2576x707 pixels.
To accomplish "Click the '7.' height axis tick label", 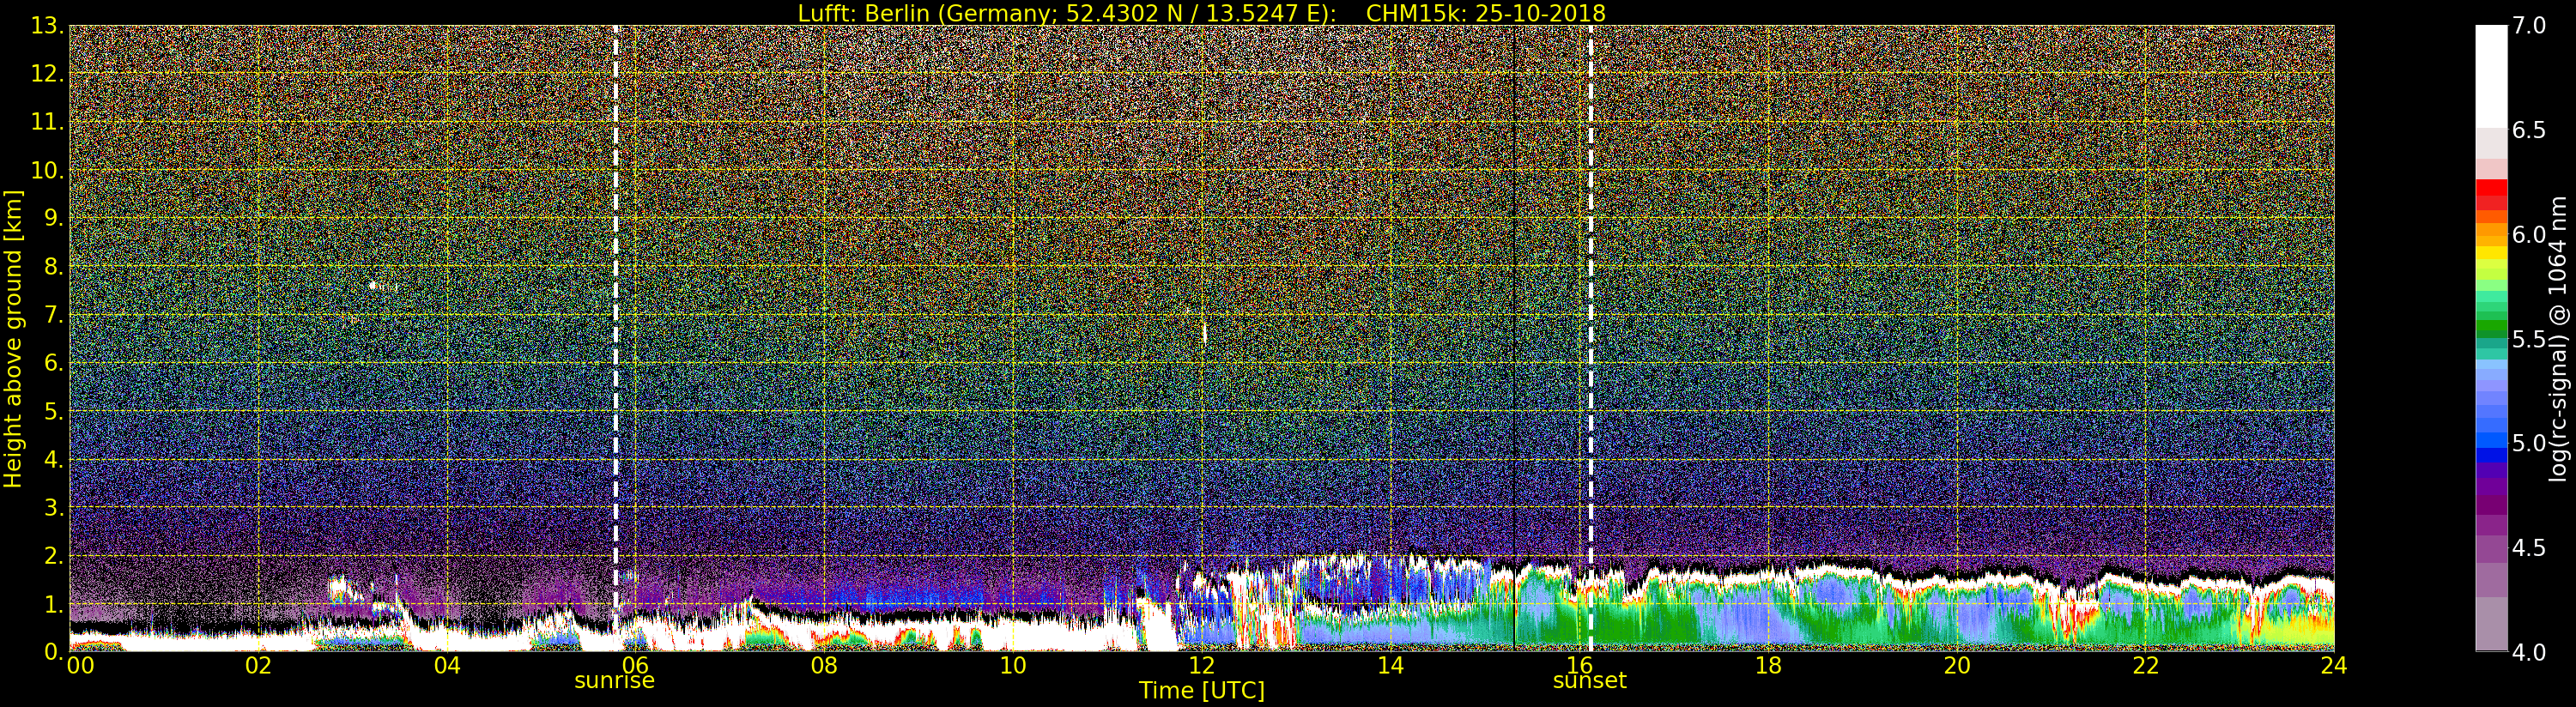I will click(x=54, y=315).
